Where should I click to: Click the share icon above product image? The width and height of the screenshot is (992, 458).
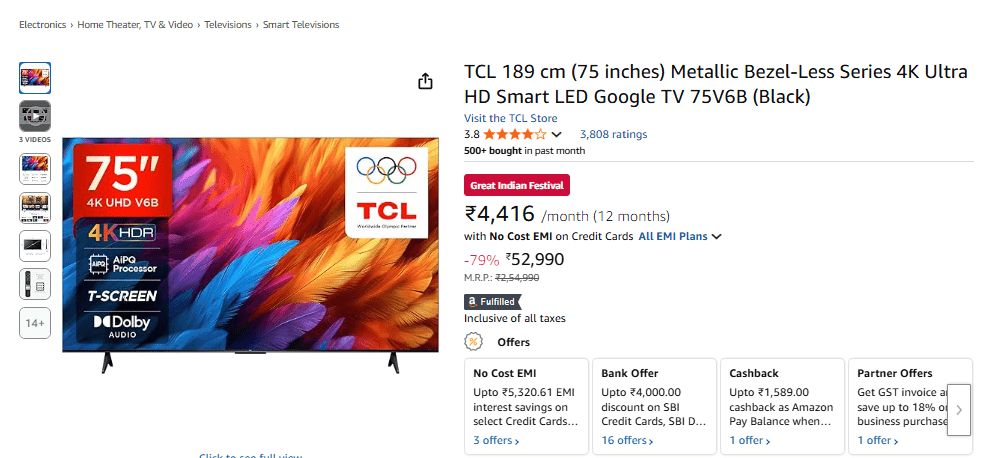point(425,81)
